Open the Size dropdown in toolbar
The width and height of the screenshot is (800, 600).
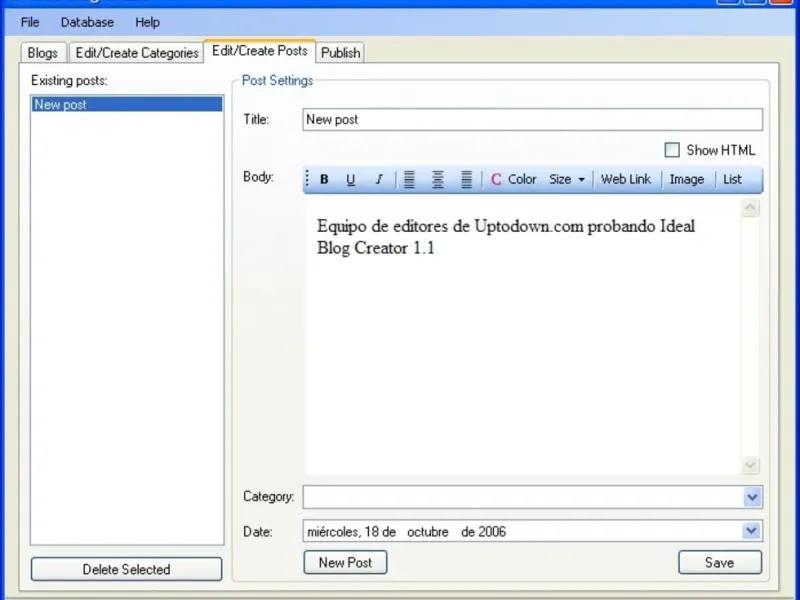(x=567, y=180)
